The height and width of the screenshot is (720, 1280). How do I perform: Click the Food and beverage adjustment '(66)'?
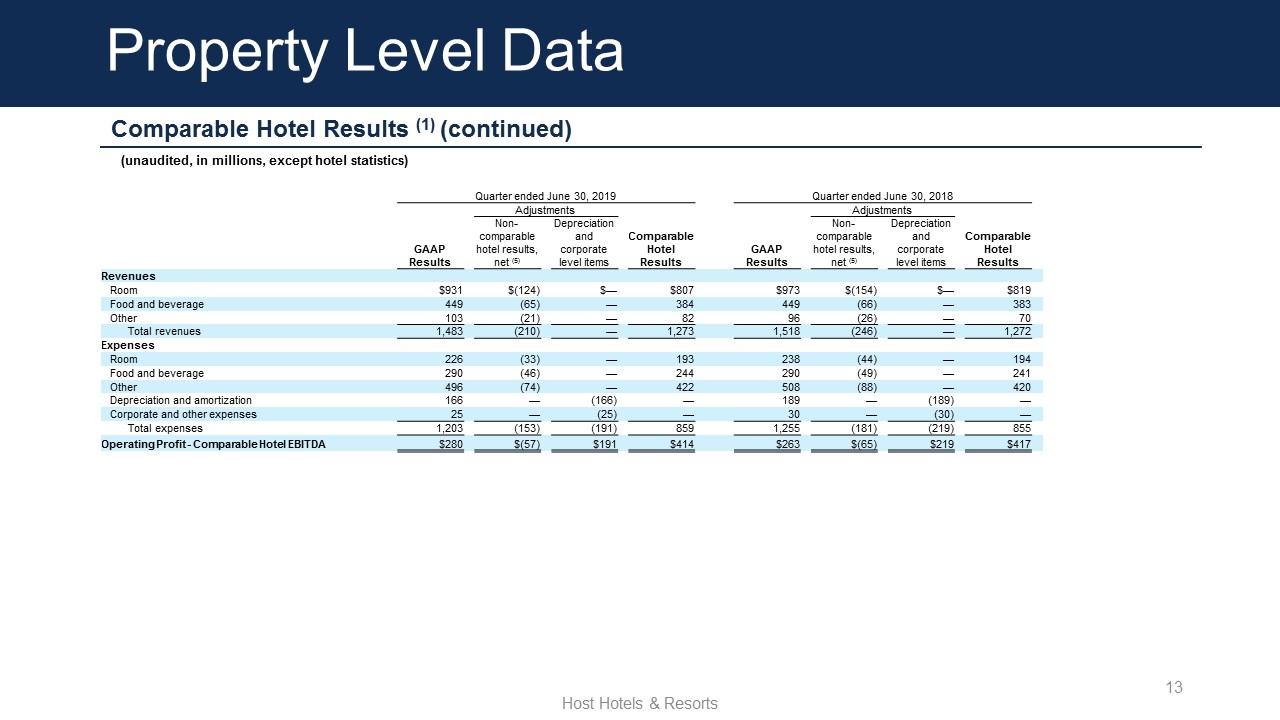[x=864, y=304]
